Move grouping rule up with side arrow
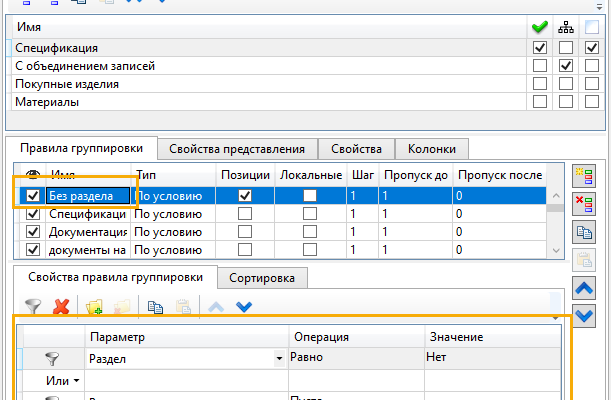Screen dimensions: 611x400 point(587,289)
